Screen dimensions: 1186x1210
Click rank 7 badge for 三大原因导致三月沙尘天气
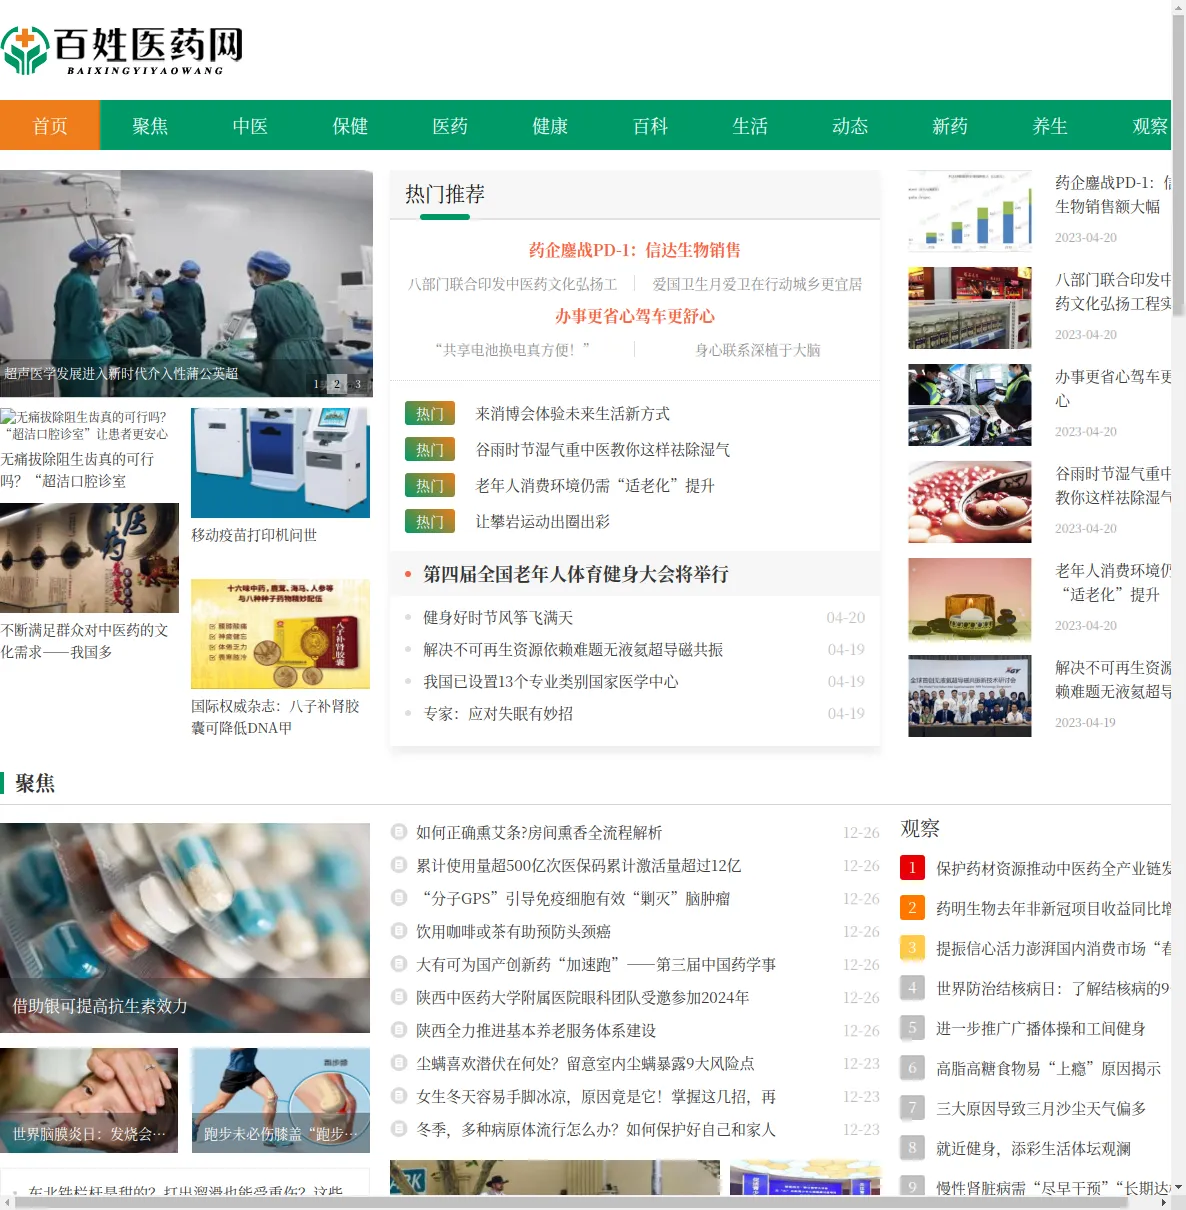(x=912, y=1107)
